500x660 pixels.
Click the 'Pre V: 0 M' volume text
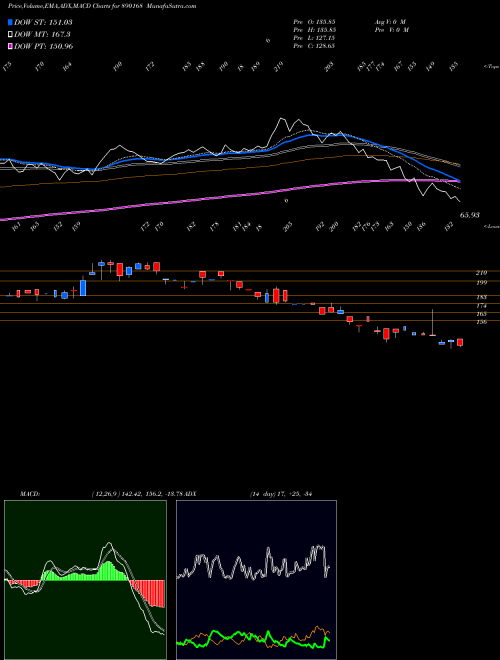coord(392,30)
